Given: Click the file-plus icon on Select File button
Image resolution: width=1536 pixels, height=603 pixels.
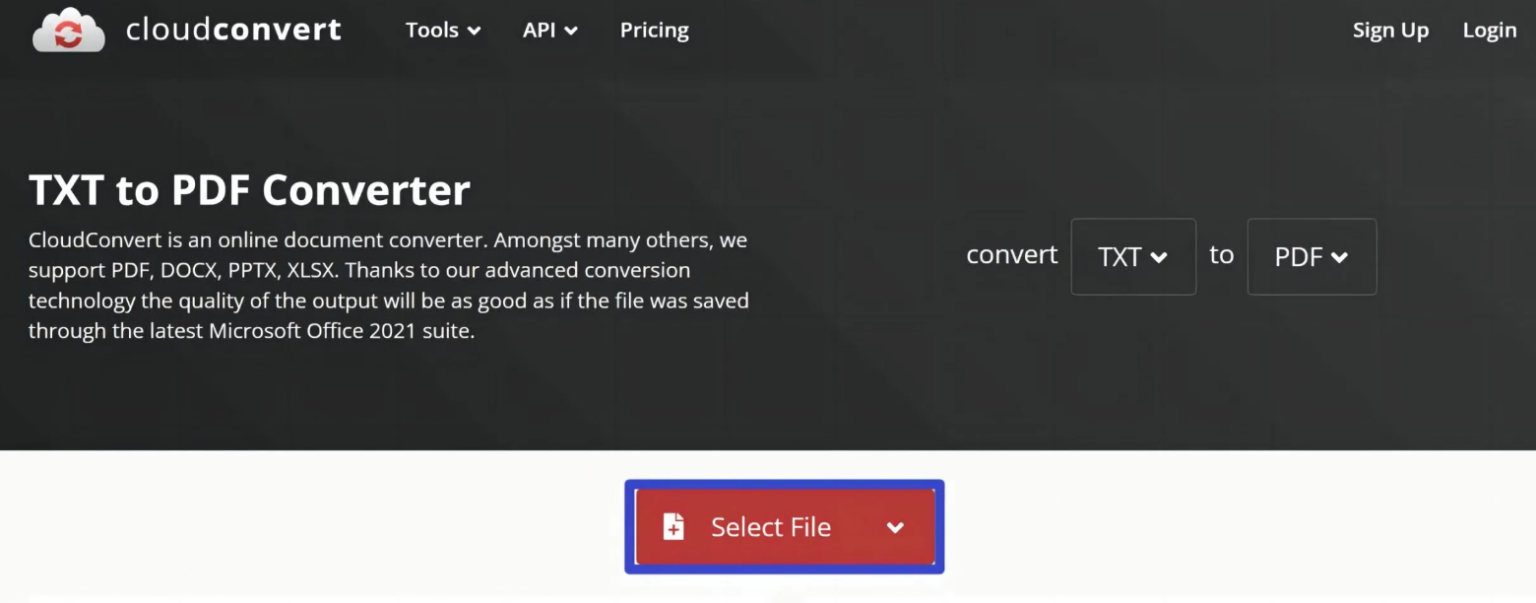Looking at the screenshot, I should (675, 527).
